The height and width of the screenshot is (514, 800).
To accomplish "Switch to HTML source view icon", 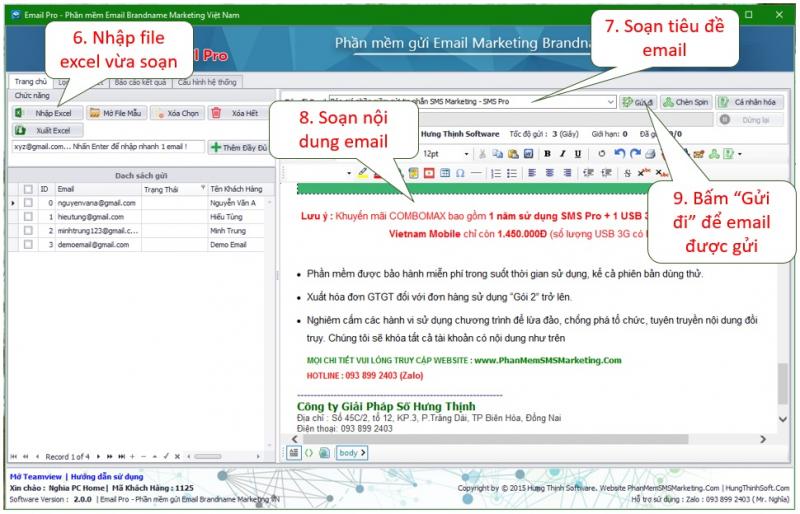I will coord(309,453).
